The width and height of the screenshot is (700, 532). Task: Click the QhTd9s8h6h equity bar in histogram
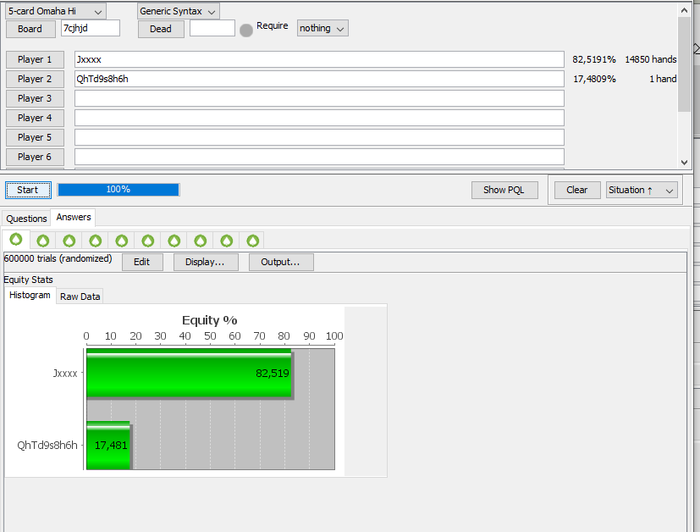[x=108, y=445]
